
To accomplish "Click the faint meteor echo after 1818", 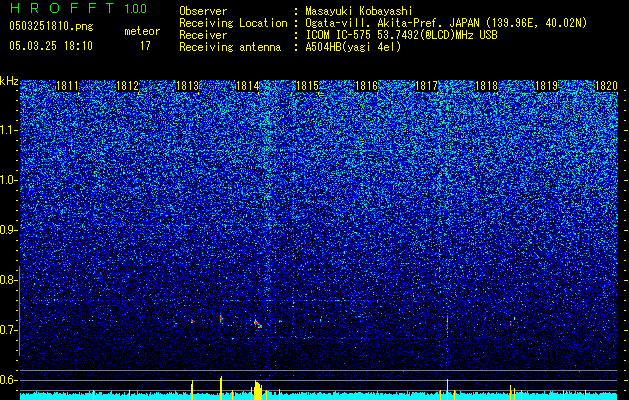I will click(512, 321).
